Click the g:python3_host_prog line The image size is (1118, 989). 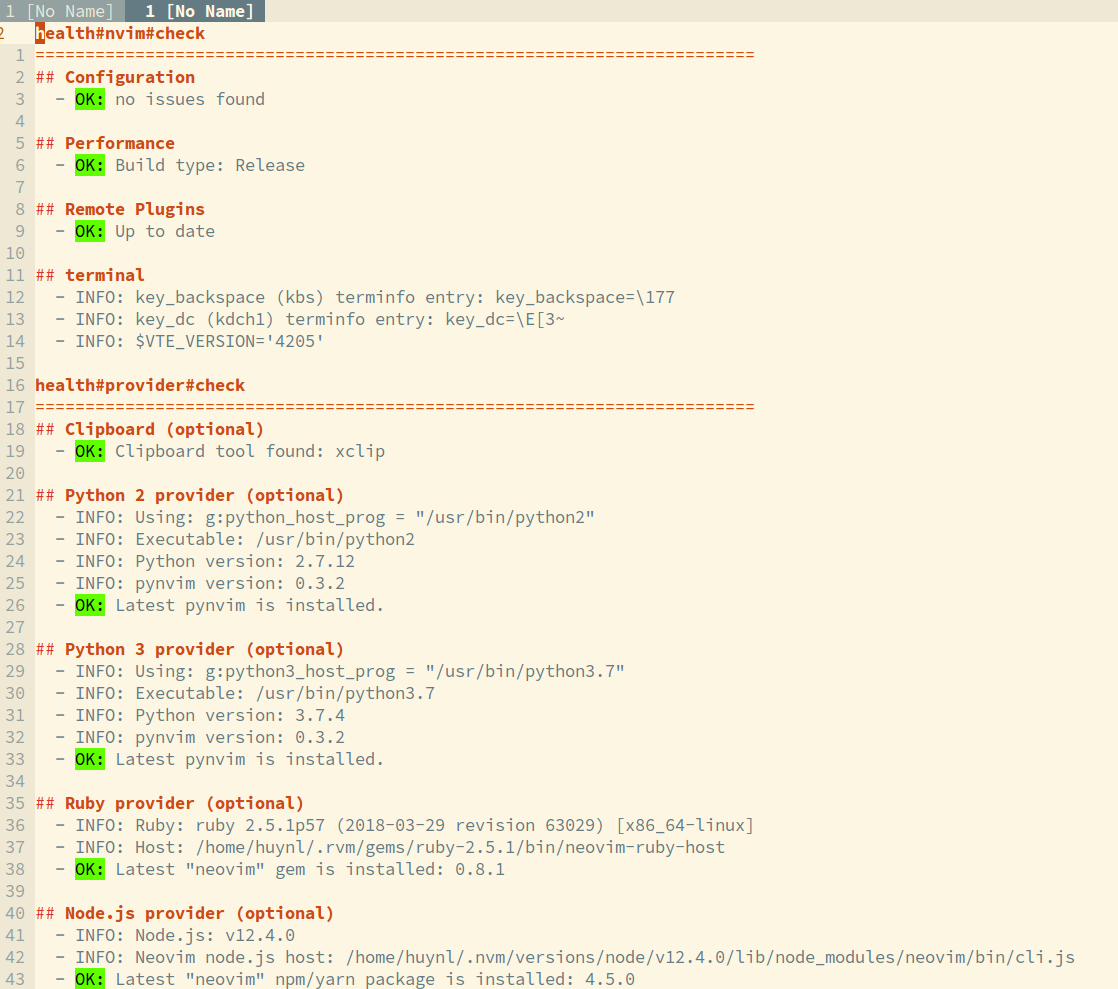[x=340, y=671]
